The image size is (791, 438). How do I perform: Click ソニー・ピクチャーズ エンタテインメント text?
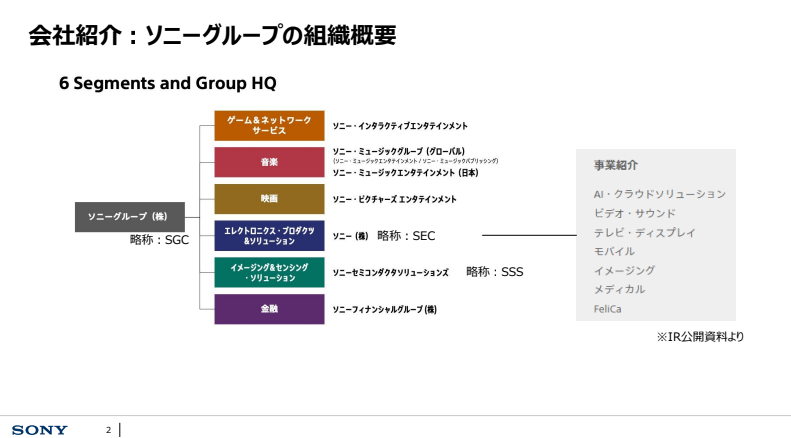[x=394, y=199]
